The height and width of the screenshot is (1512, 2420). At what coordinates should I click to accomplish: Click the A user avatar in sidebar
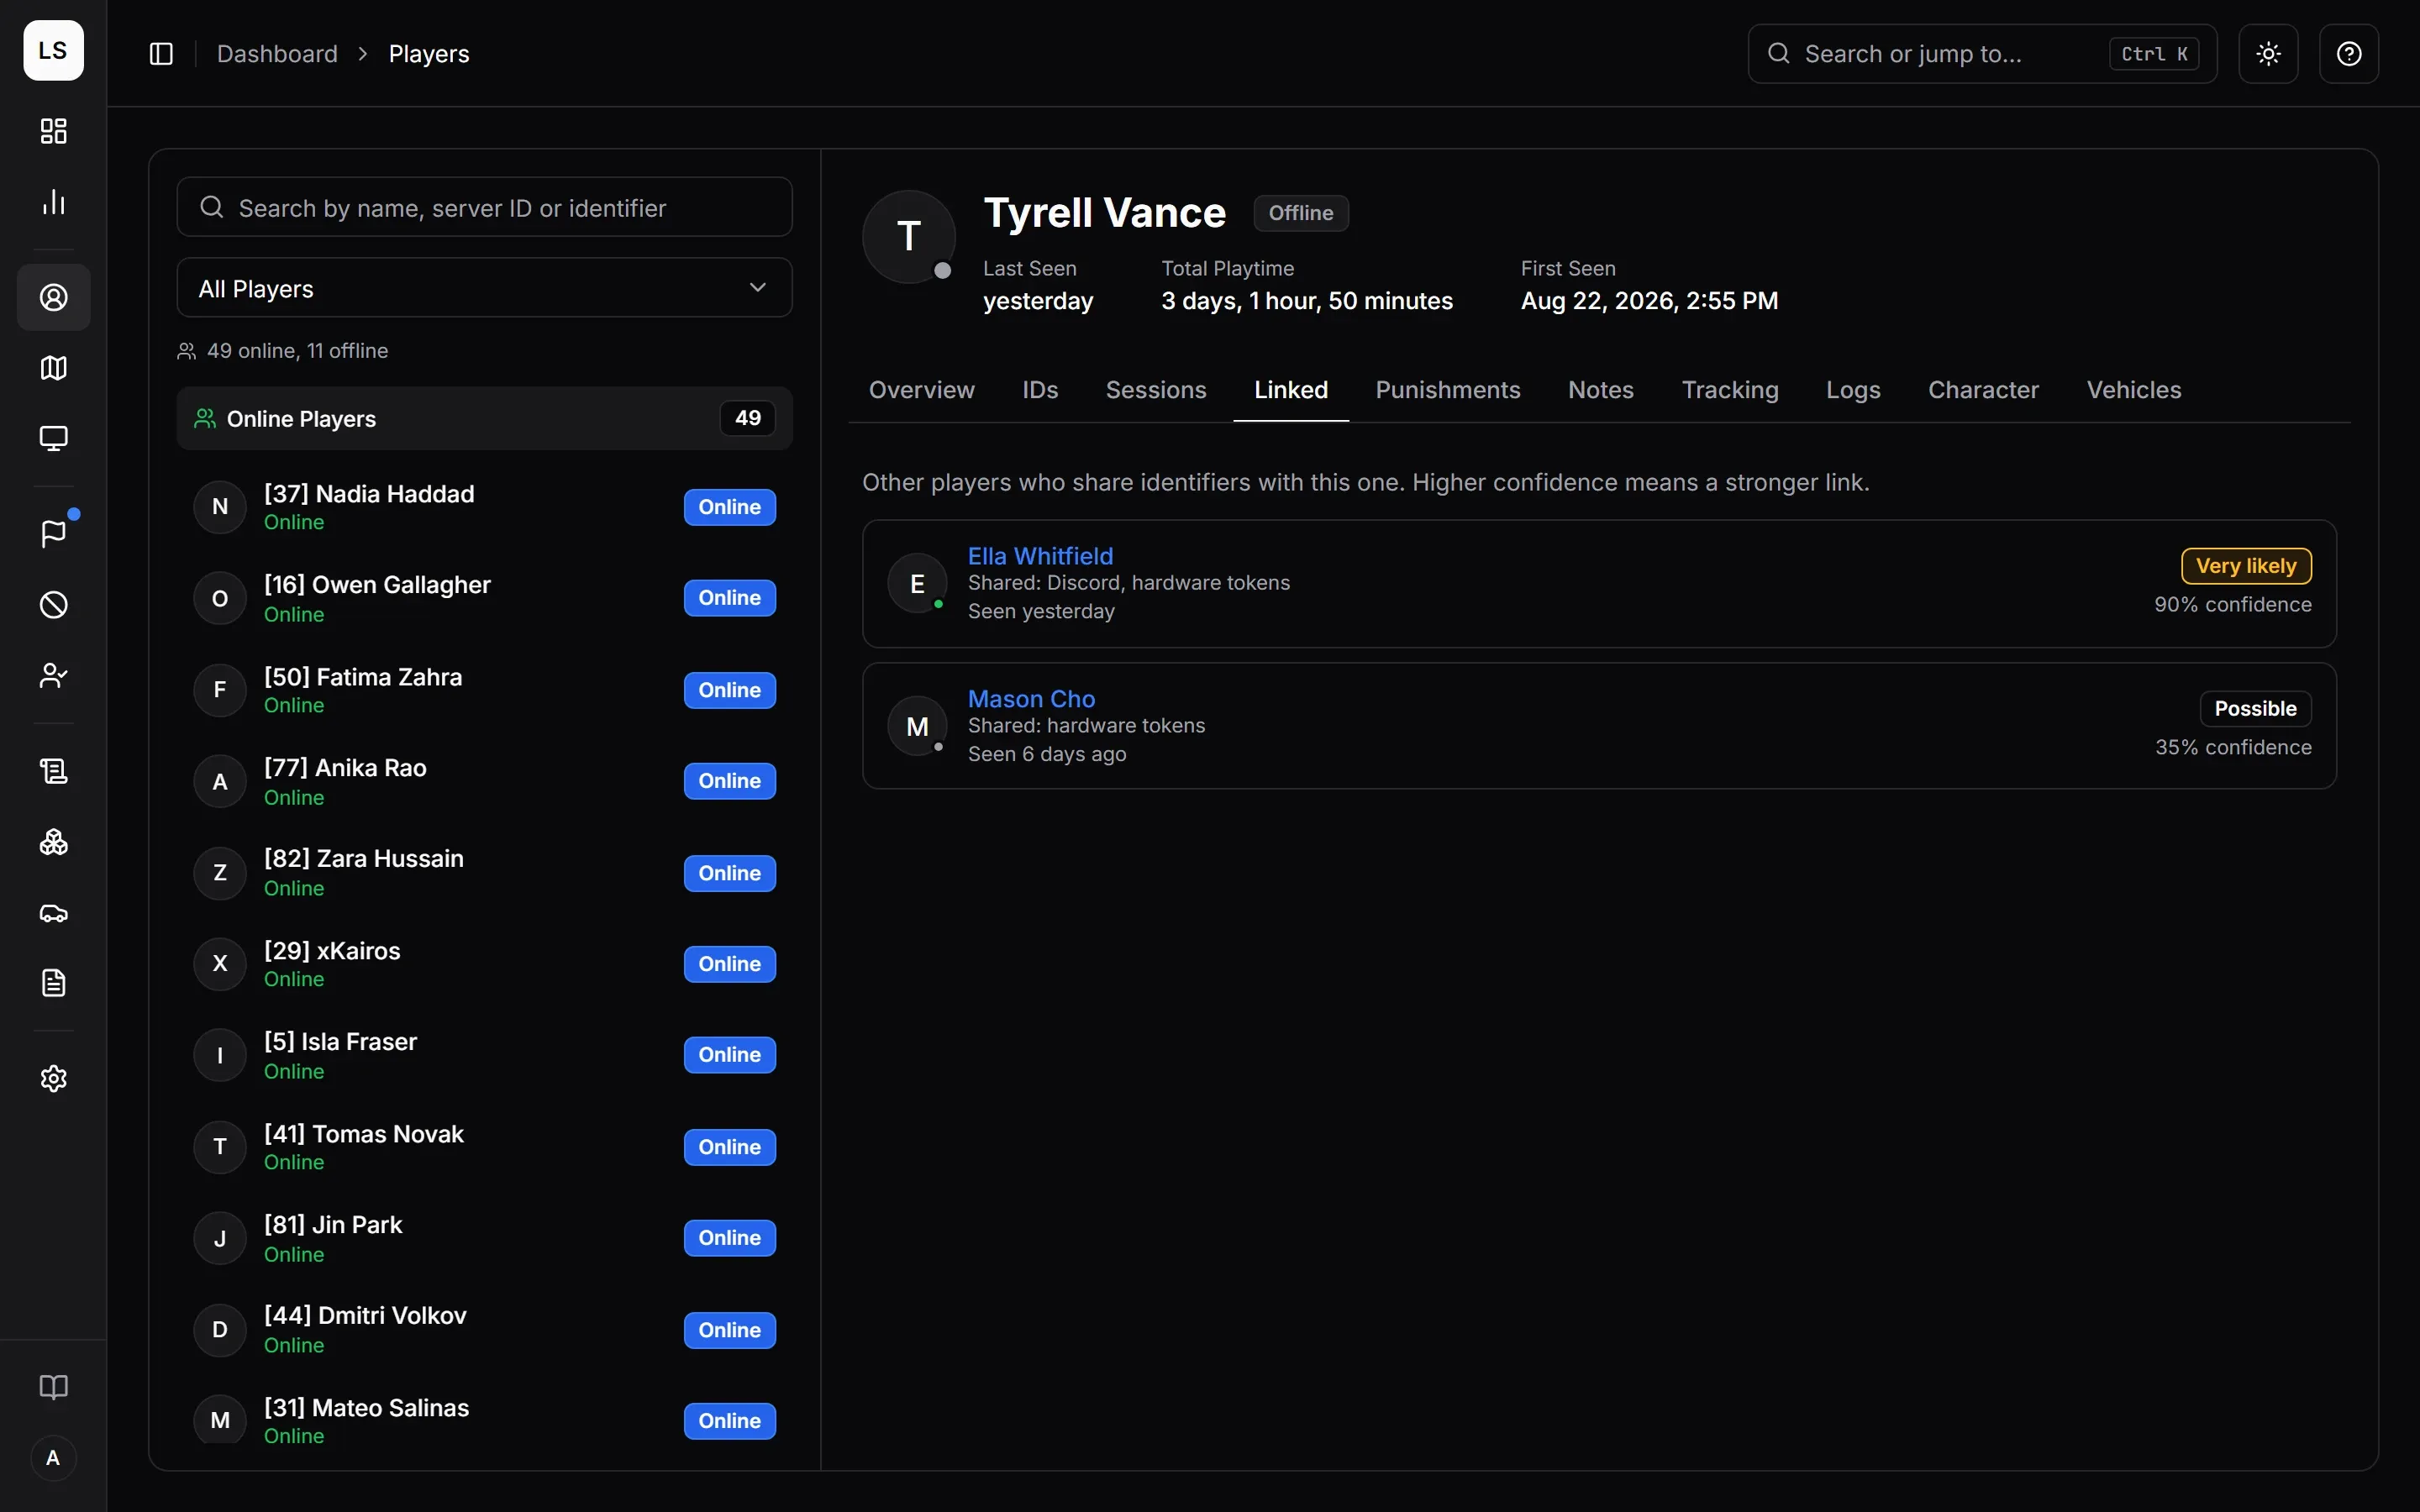coord(53,1458)
